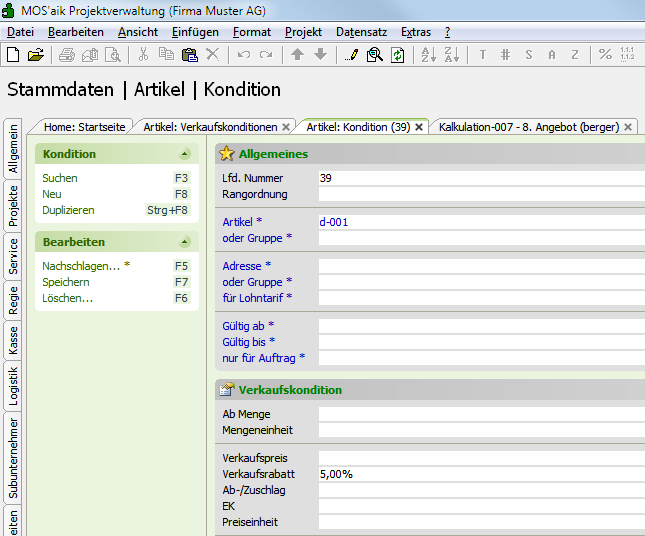Screen dimensions: 645x536
Task: Click Speichern in the Bearbeiten panel
Action: point(66,282)
